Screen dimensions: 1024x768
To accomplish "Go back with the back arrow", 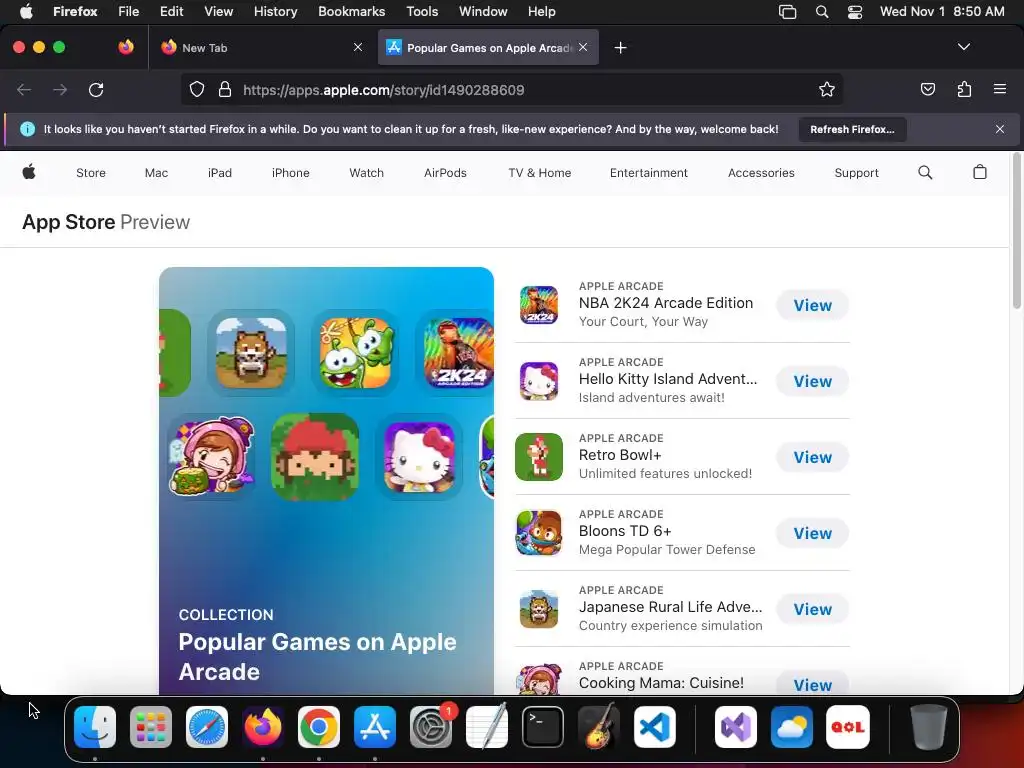I will click(x=24, y=89).
